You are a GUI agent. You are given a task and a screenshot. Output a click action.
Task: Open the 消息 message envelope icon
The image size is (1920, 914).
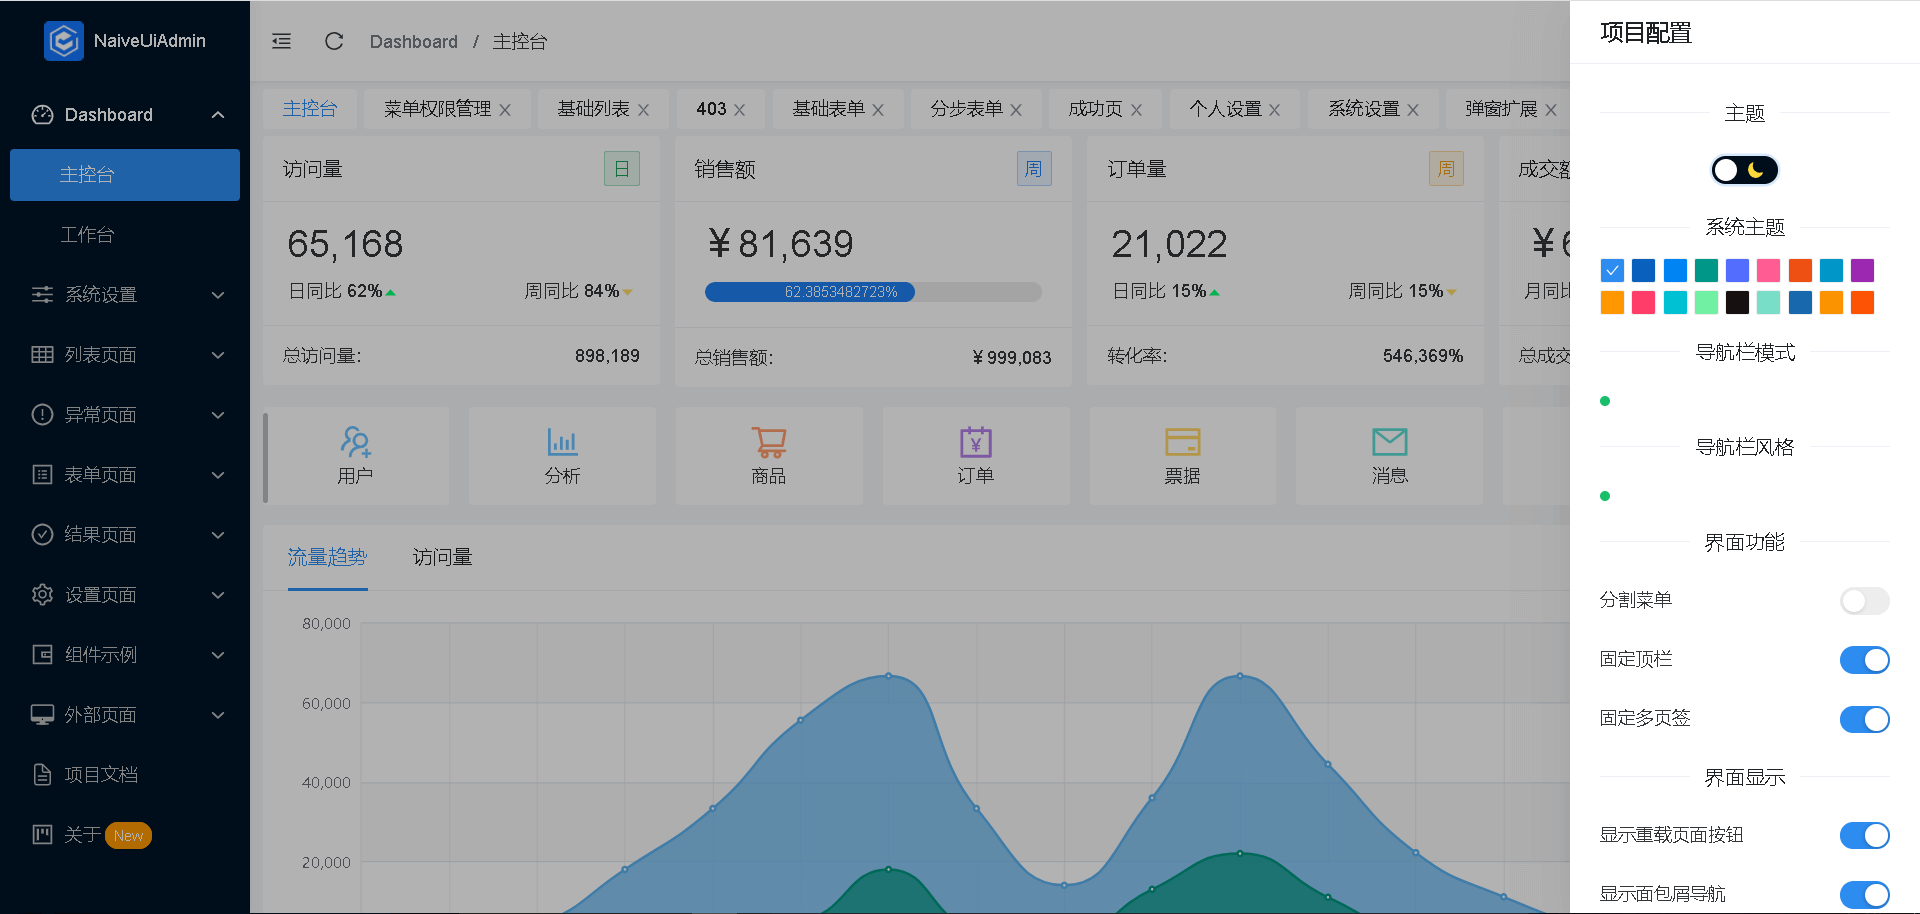coord(1389,442)
